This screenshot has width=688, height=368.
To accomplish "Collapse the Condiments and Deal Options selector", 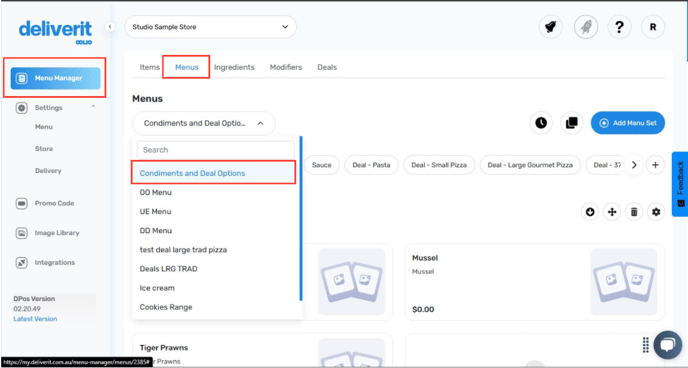I will pos(204,123).
